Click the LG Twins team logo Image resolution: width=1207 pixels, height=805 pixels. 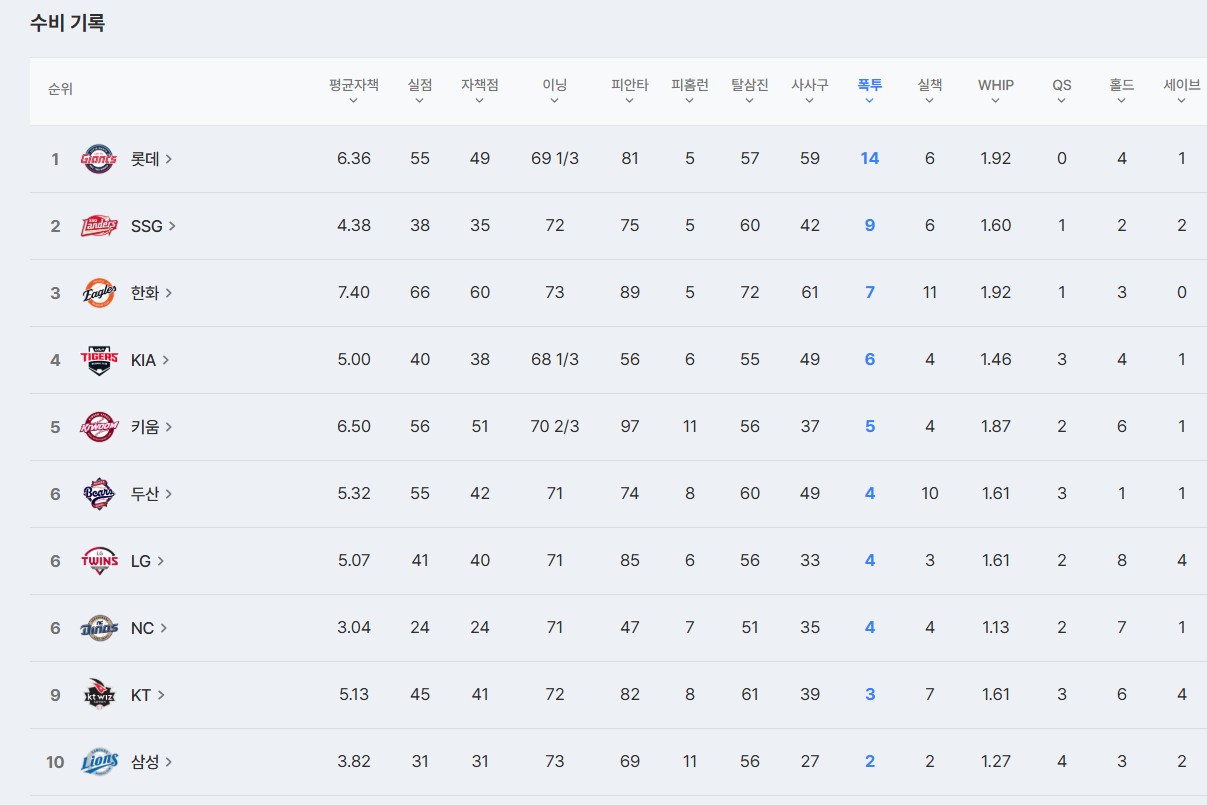(x=99, y=561)
